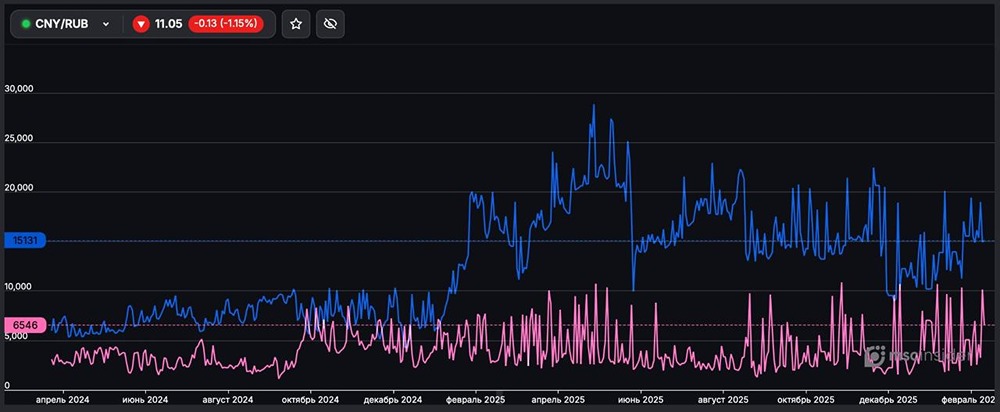The height and width of the screenshot is (412, 1000).
Task: Click the октябрь 2024 axis label
Action: 311,399
